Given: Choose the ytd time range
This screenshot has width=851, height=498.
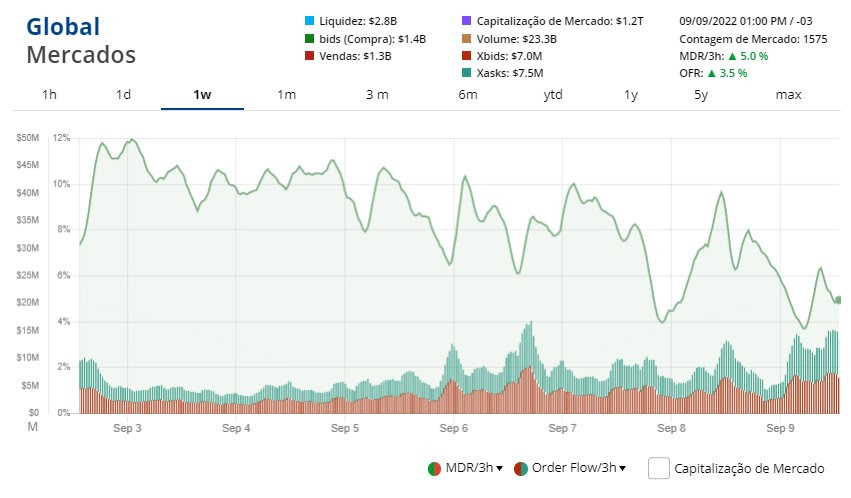Looking at the screenshot, I should pyautogui.click(x=553, y=95).
